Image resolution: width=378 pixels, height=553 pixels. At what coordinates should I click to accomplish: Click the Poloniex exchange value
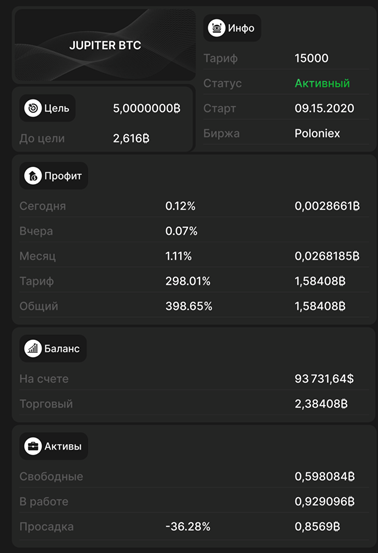(x=317, y=133)
